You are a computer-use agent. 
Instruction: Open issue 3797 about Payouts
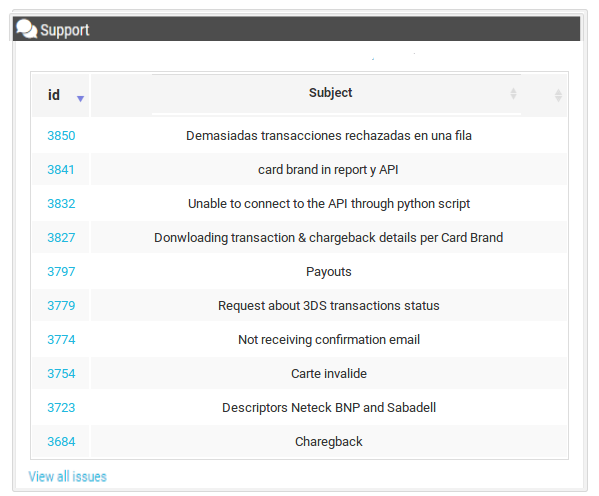(61, 272)
